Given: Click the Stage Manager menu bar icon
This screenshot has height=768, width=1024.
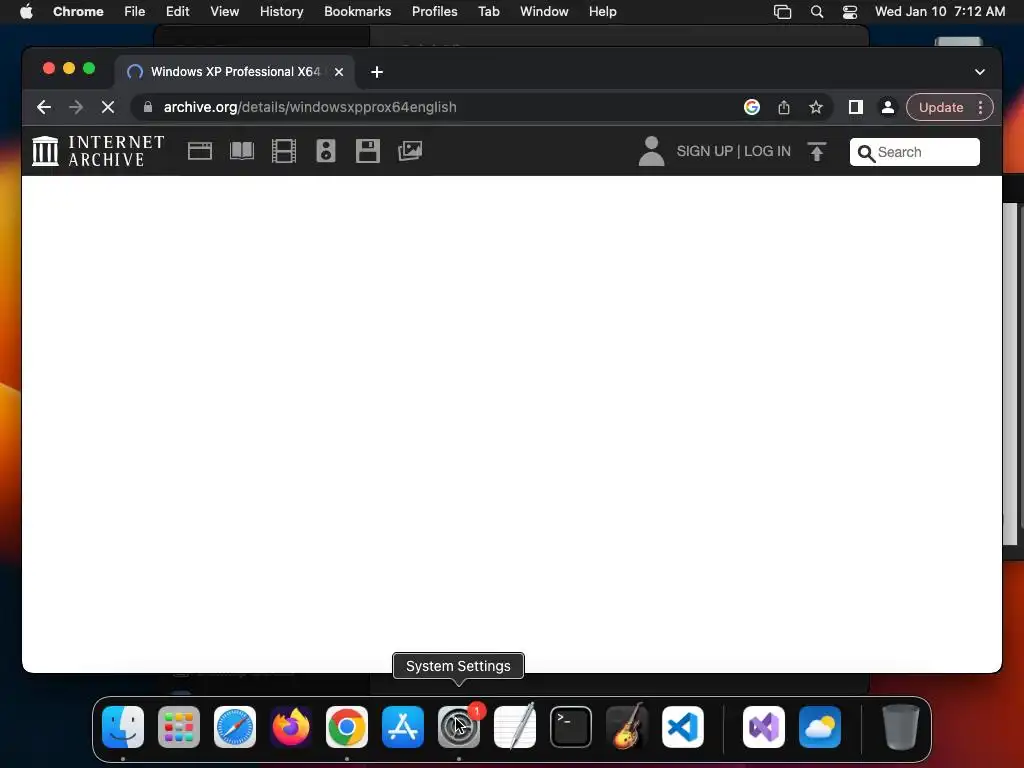Looking at the screenshot, I should click(782, 12).
